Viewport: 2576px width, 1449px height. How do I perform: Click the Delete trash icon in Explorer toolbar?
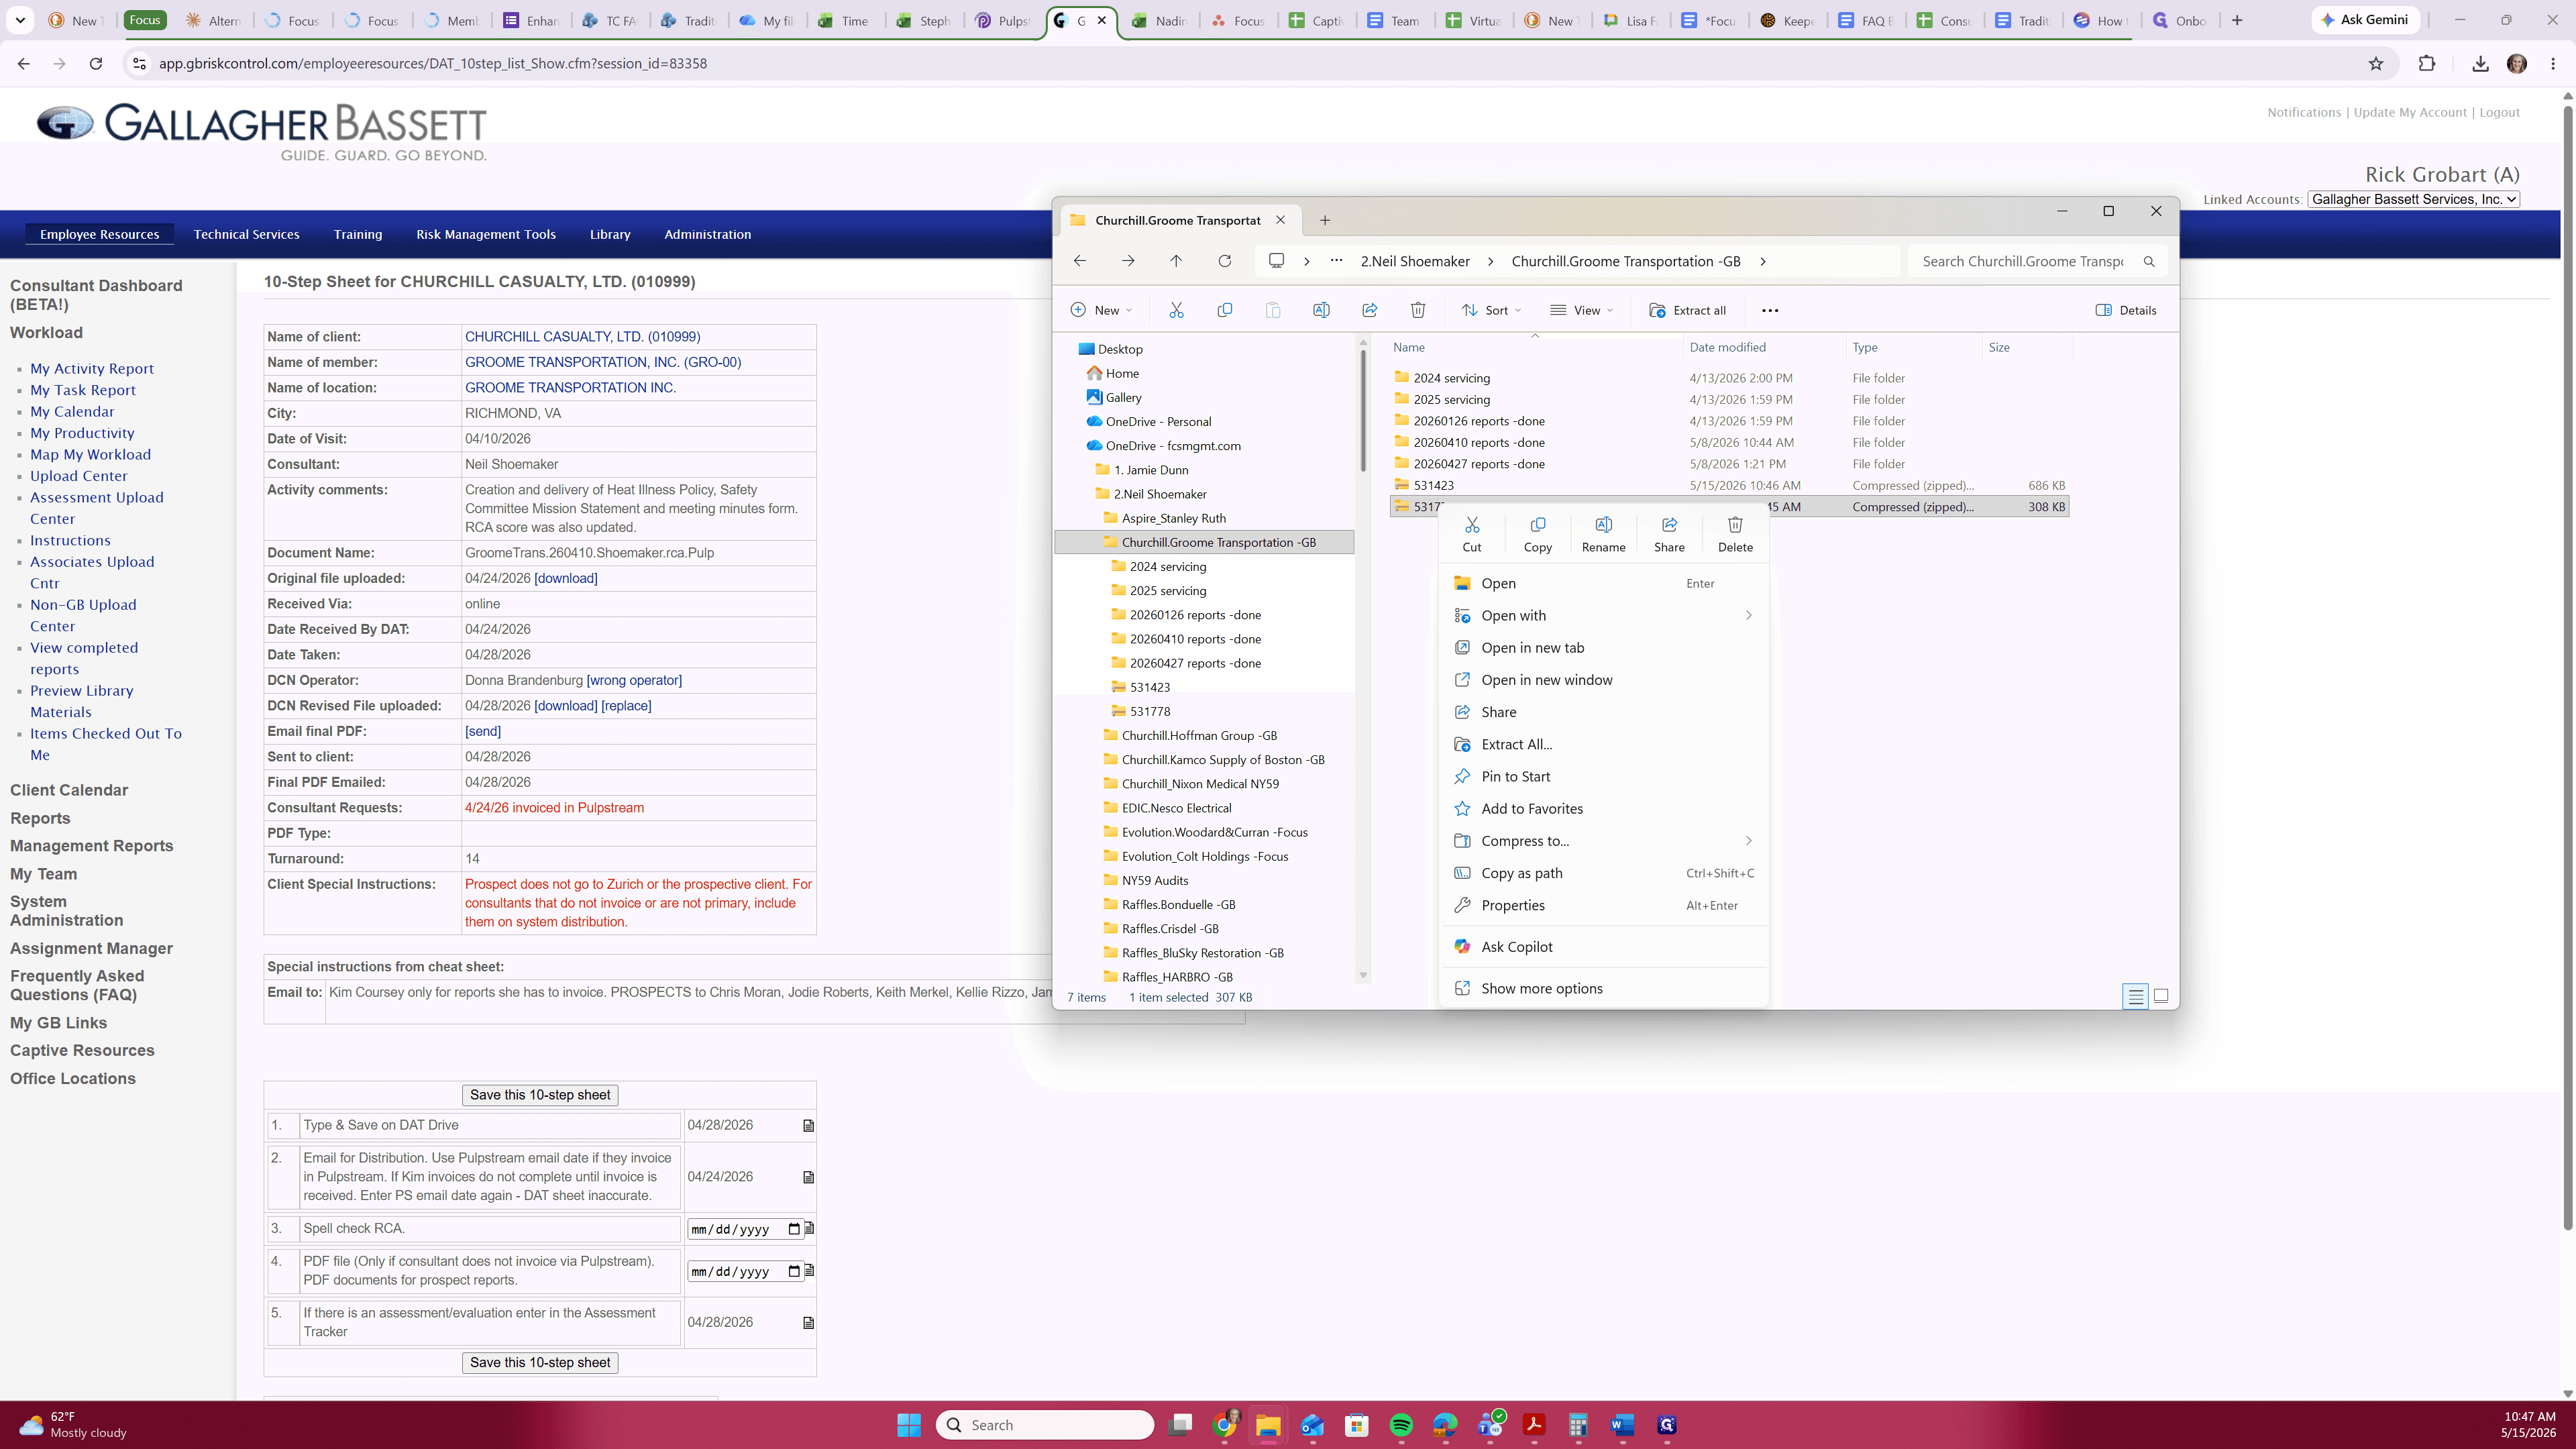coord(1418,310)
